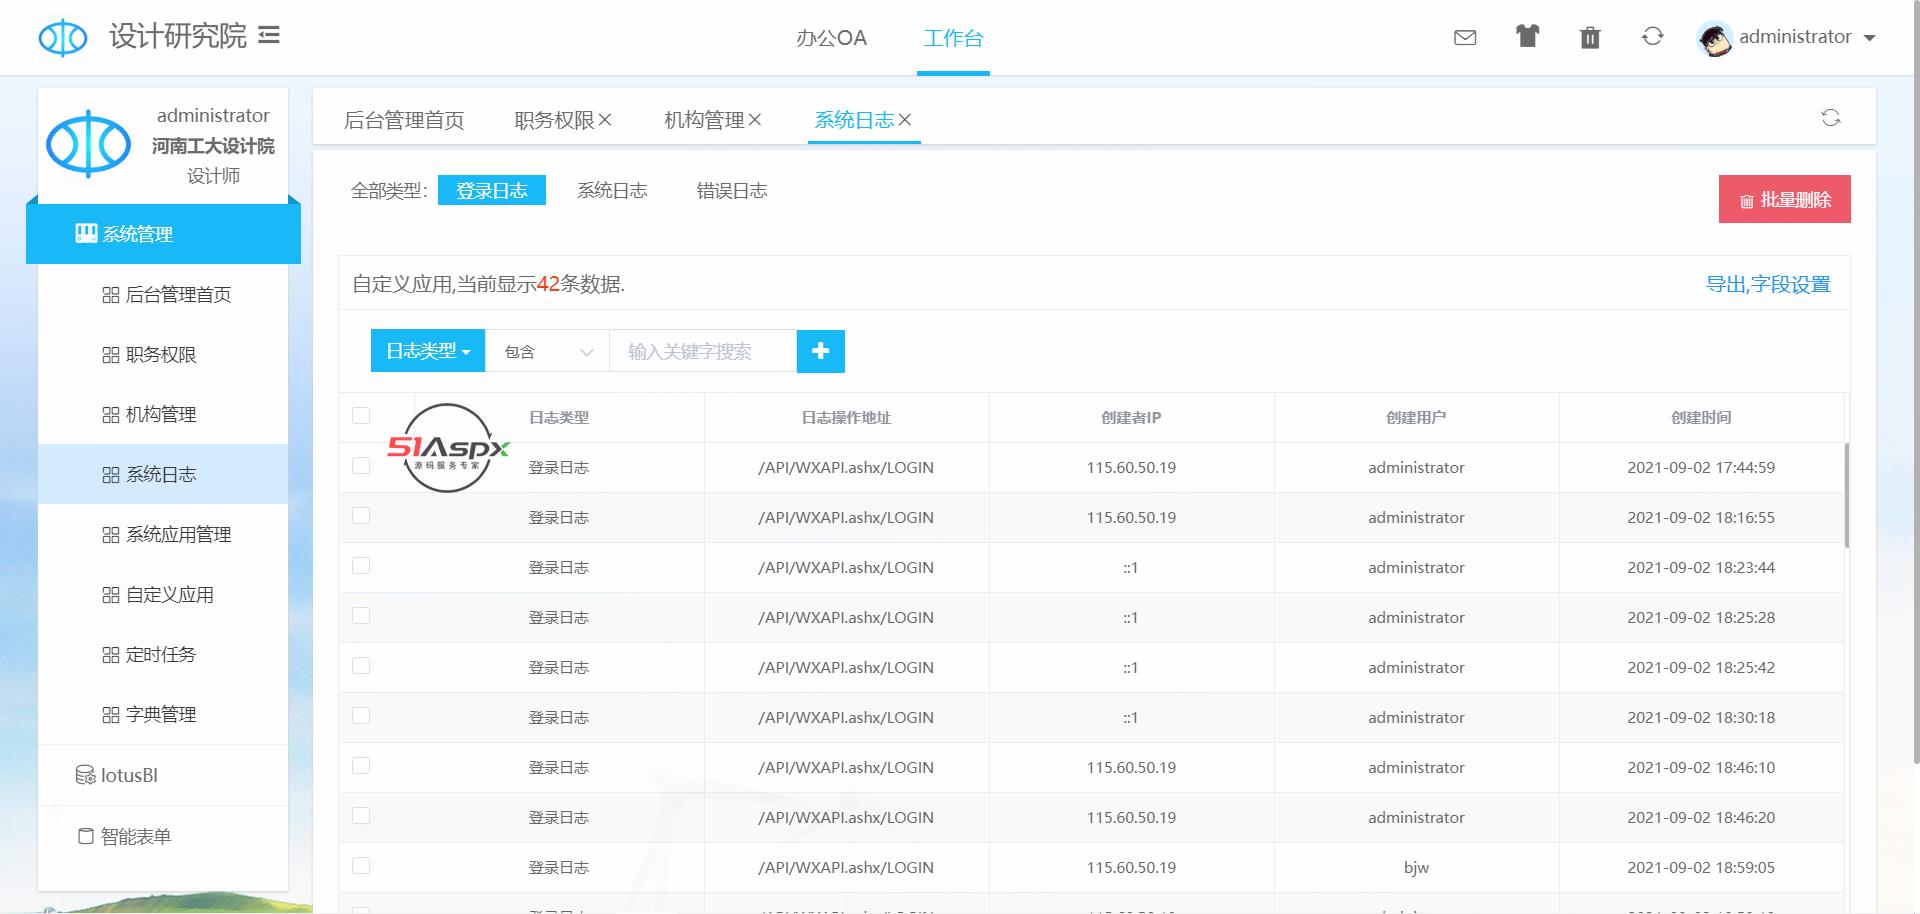The width and height of the screenshot is (1920, 914).
Task: Check the select-all checkbox in table header
Action: click(361, 416)
